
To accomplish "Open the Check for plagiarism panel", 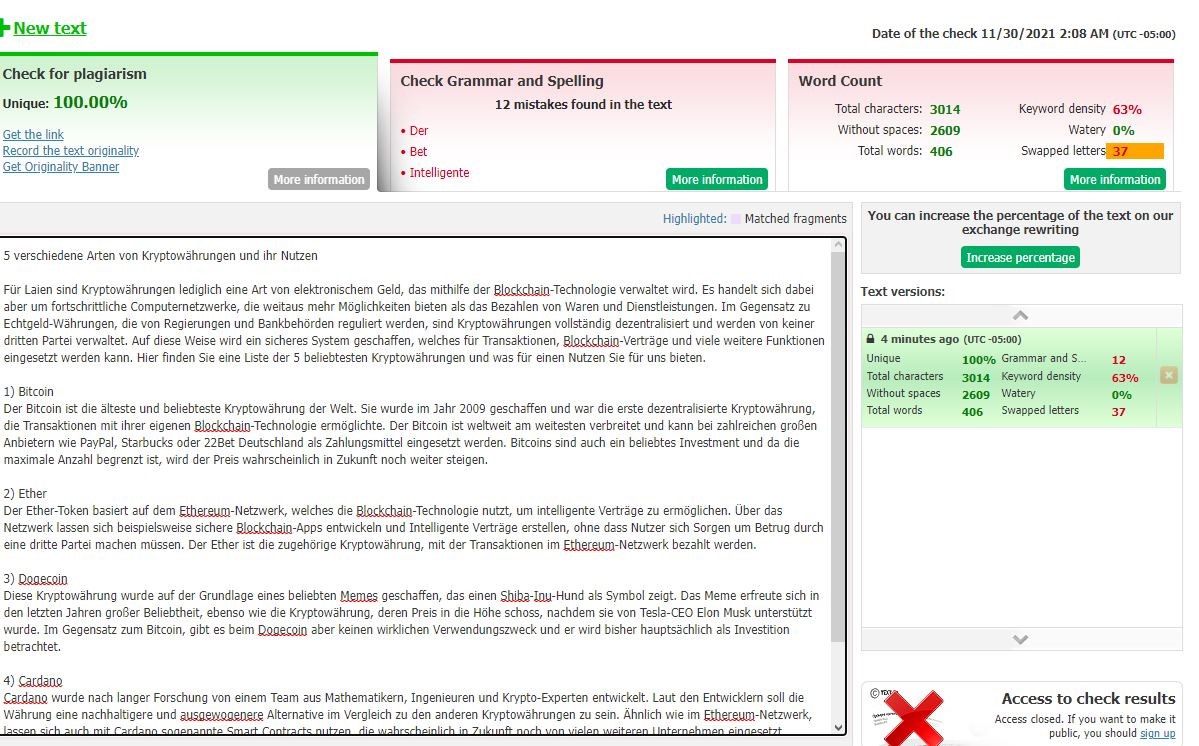I will [x=75, y=74].
